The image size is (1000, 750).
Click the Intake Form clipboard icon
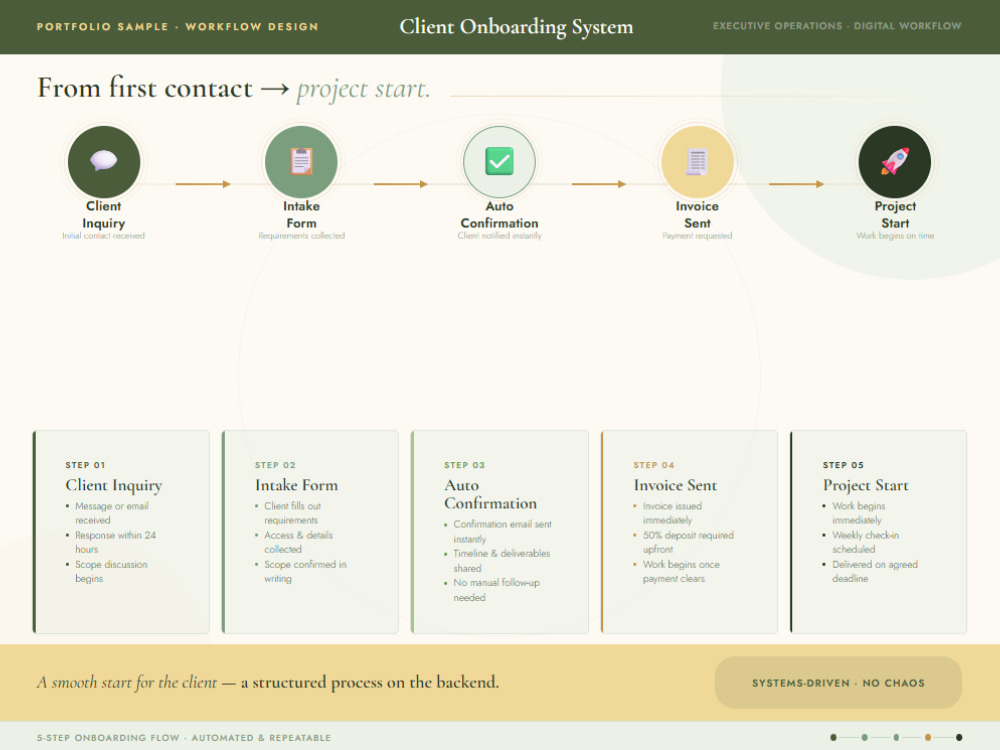(301, 161)
